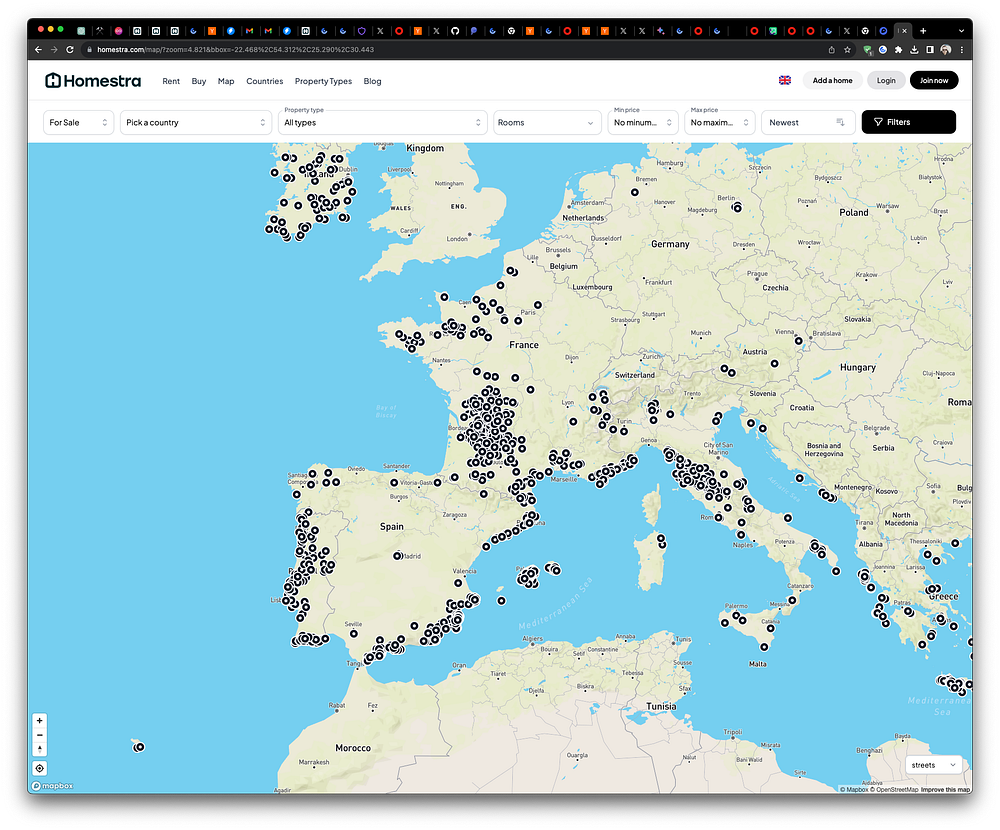Expand the Property type selector

[x=383, y=122]
